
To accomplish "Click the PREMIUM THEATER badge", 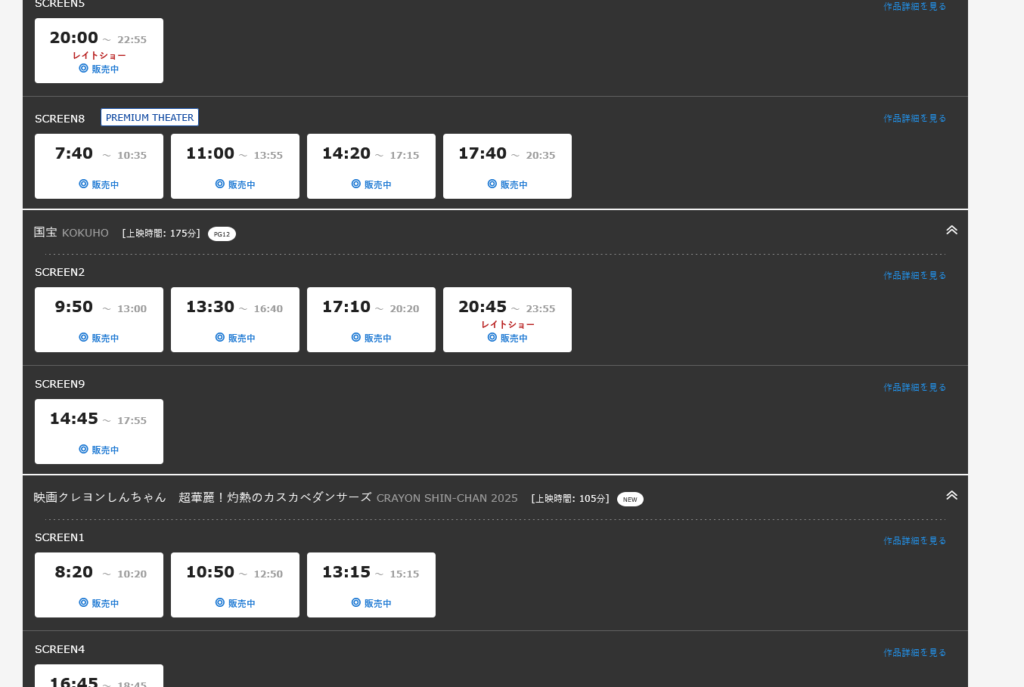I will click(x=150, y=117).
